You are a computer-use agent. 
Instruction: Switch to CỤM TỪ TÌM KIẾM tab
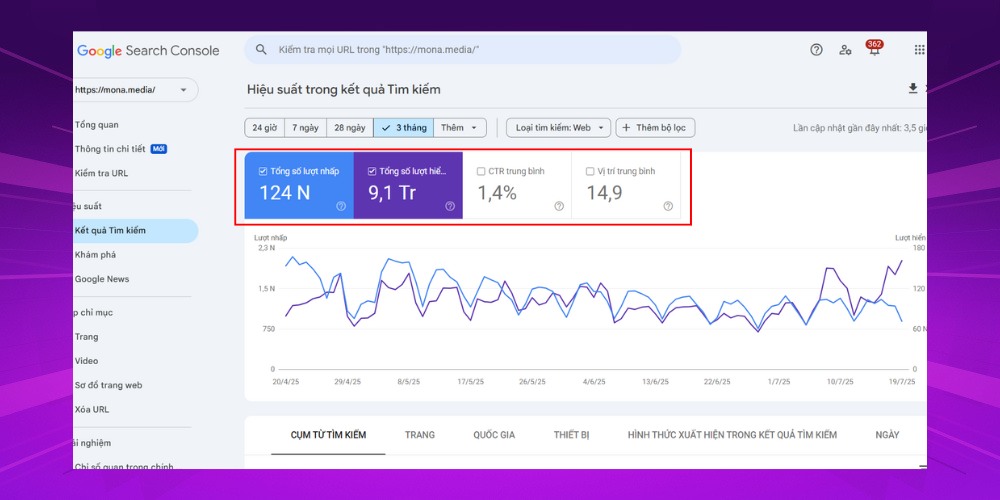click(x=328, y=435)
